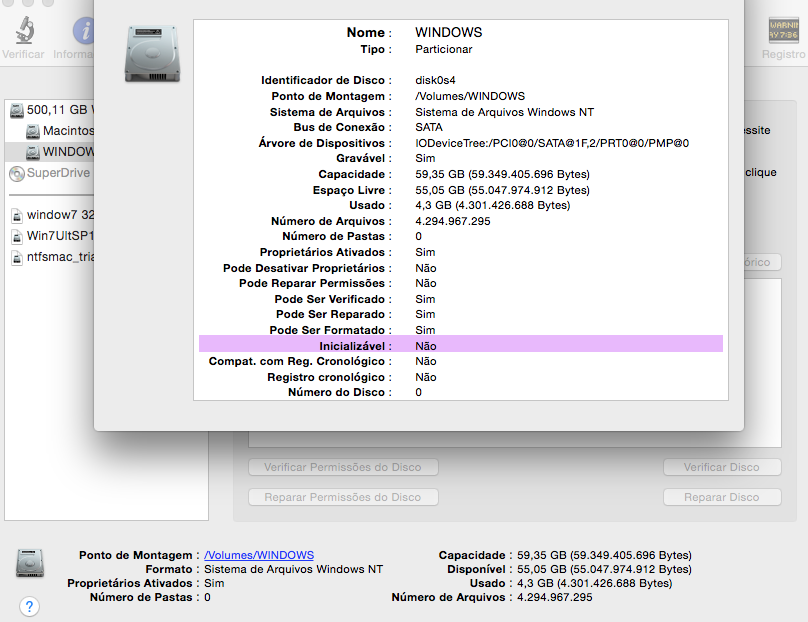Screen dimensions: 808x622
Task: Click the drive icon in bottom info bar
Action: pos(30,563)
